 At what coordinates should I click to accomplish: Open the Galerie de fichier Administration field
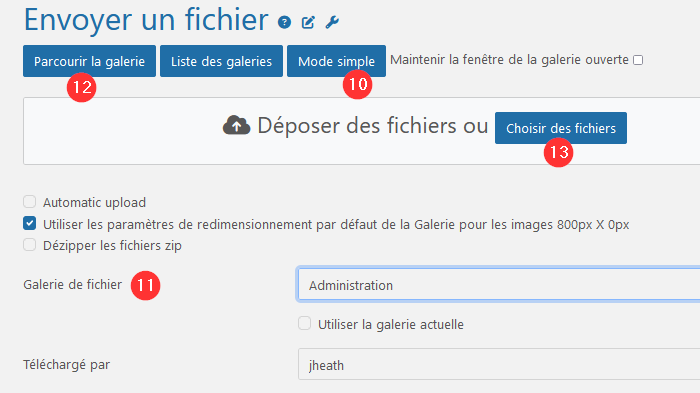pos(499,284)
